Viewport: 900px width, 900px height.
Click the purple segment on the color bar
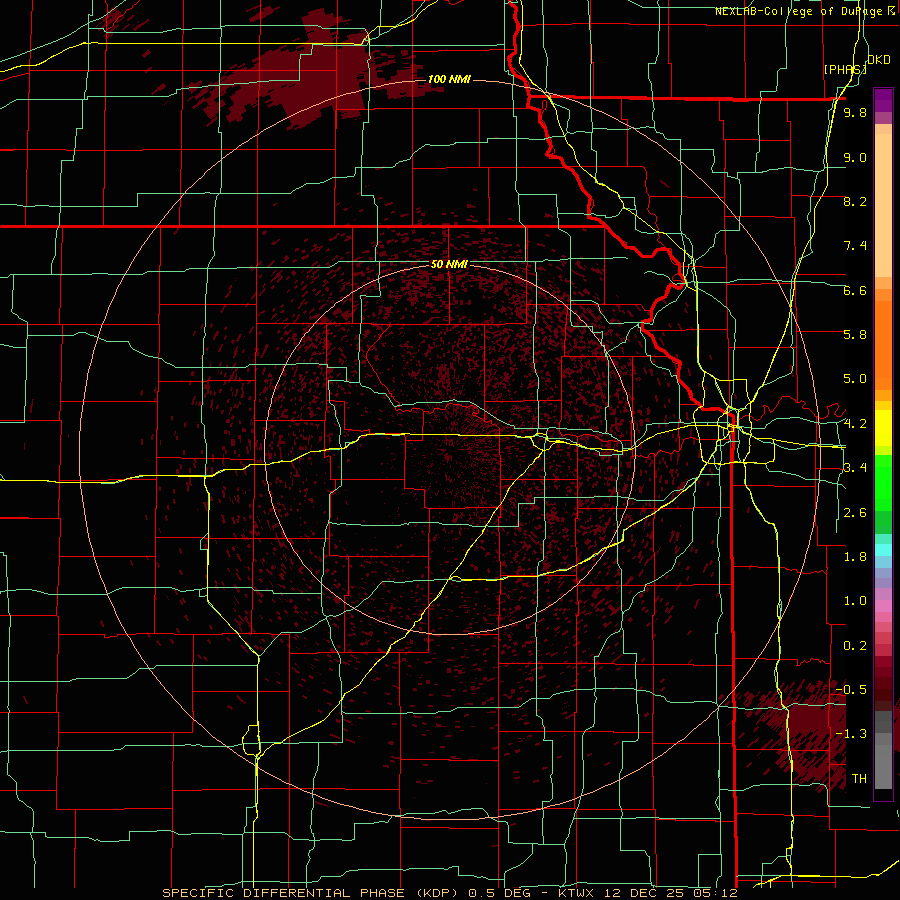click(883, 100)
